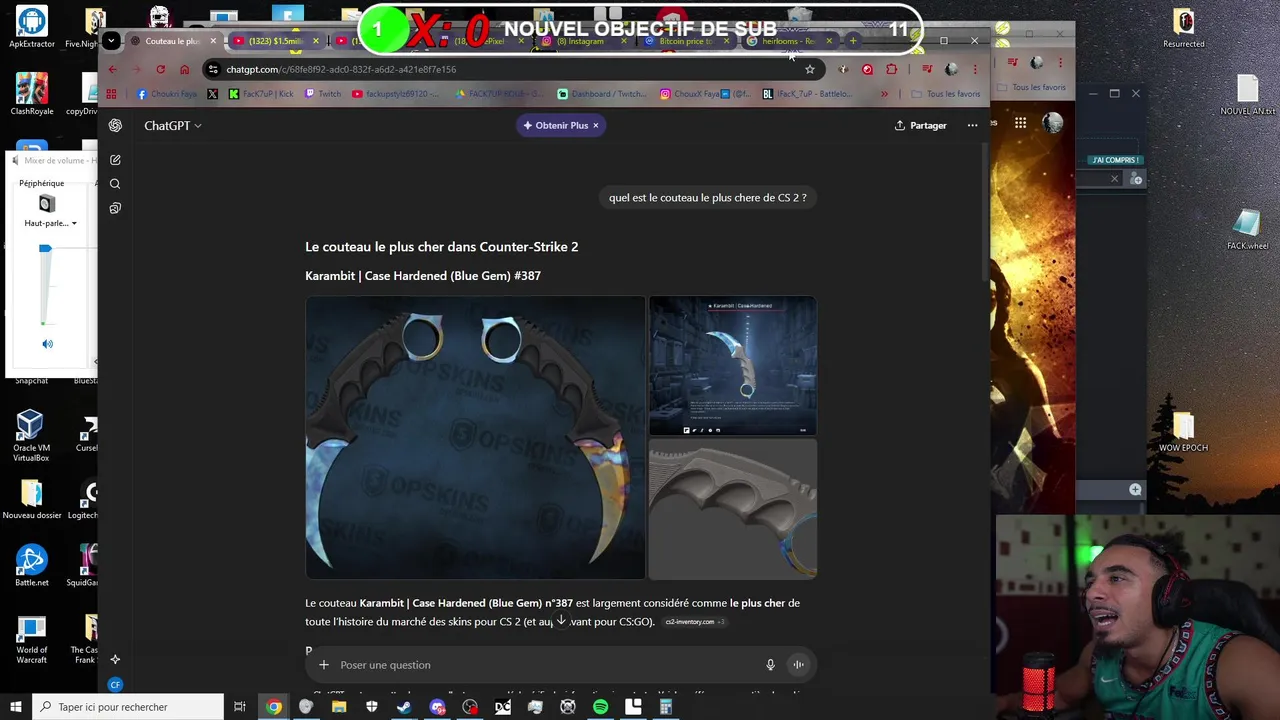The height and width of the screenshot is (720, 1280).
Task: Open the three-dots conversation options menu
Action: [x=972, y=125]
